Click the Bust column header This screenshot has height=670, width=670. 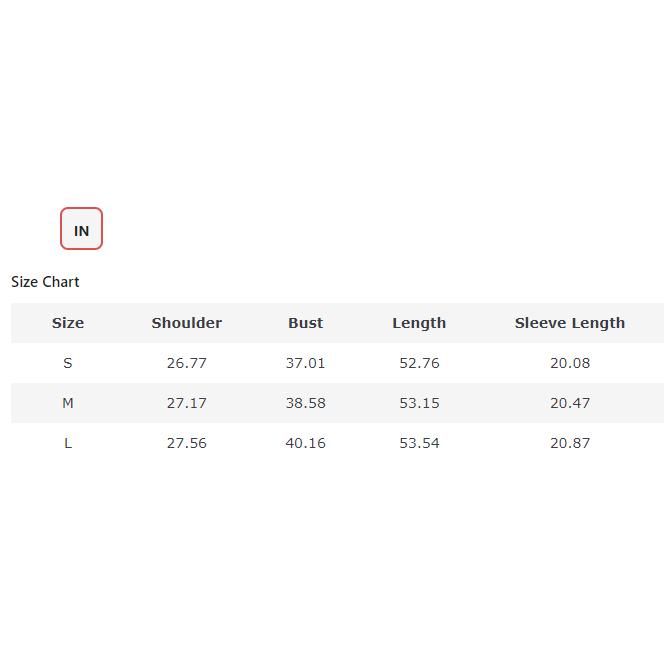click(x=305, y=323)
